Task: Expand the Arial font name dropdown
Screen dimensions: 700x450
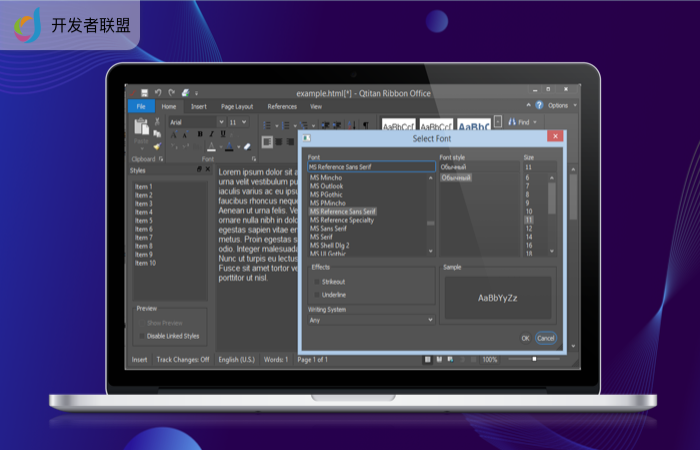Action: click(221, 122)
